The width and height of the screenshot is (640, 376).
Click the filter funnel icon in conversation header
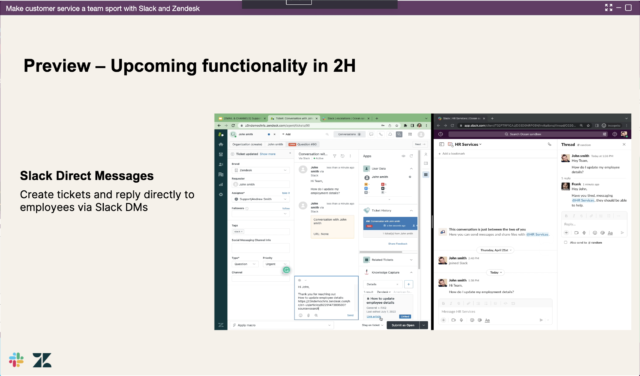pyautogui.click(x=334, y=156)
